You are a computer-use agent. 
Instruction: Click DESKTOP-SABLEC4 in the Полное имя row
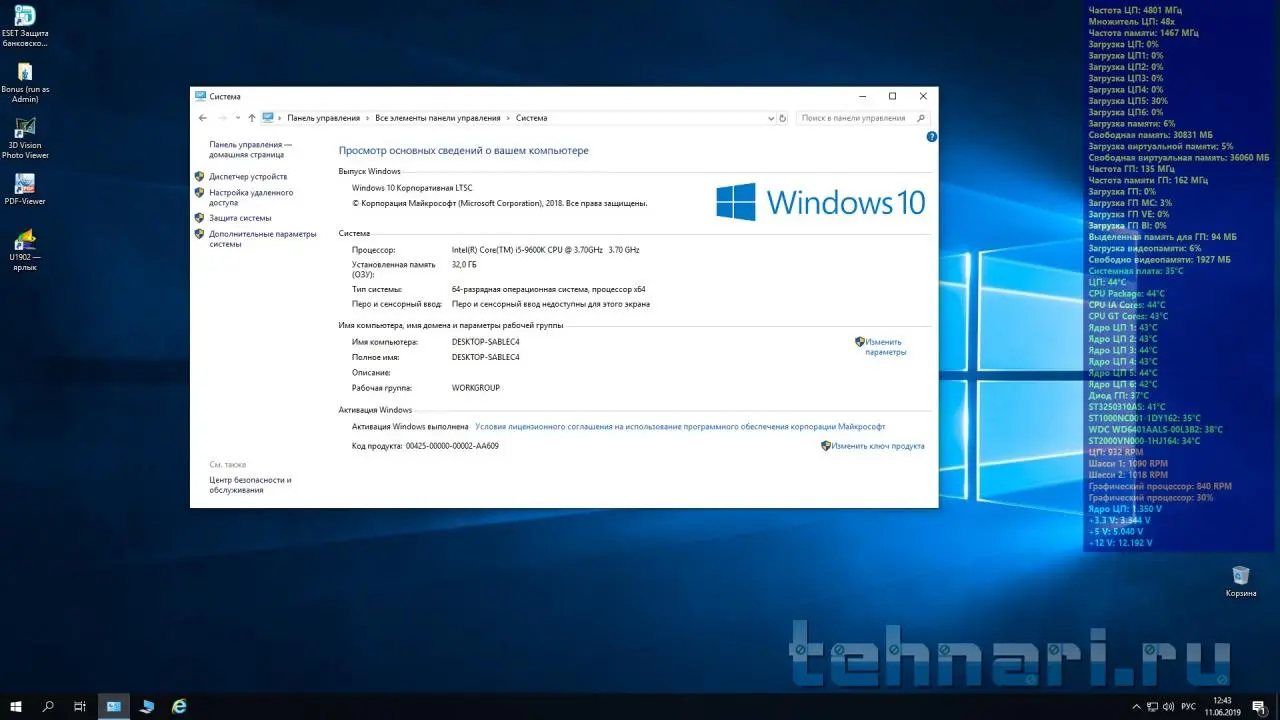click(486, 357)
